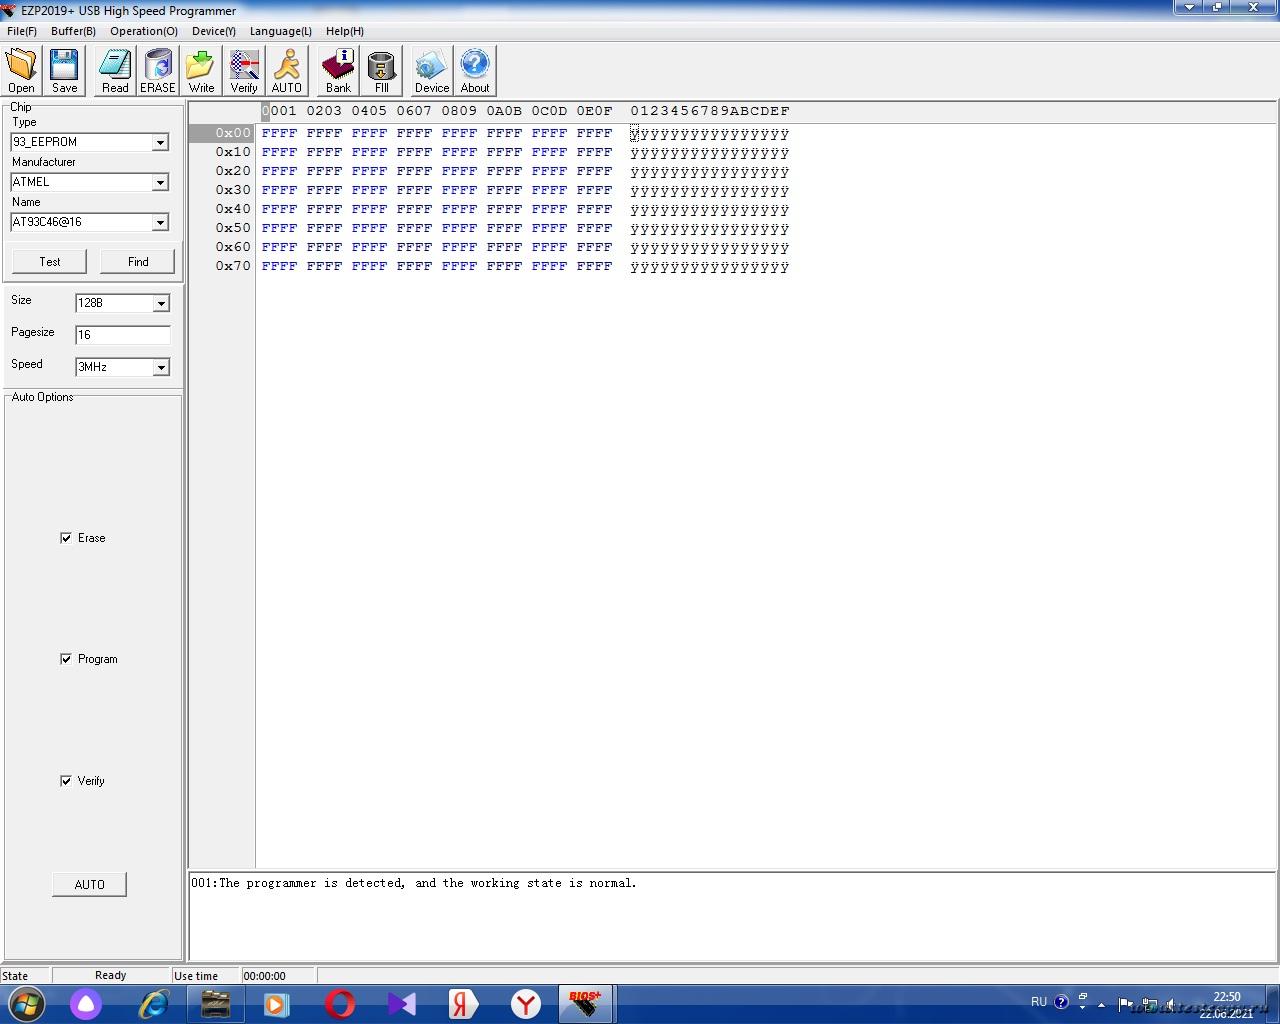Click the Bank check toolbar icon
1280x1024 pixels.
(338, 70)
